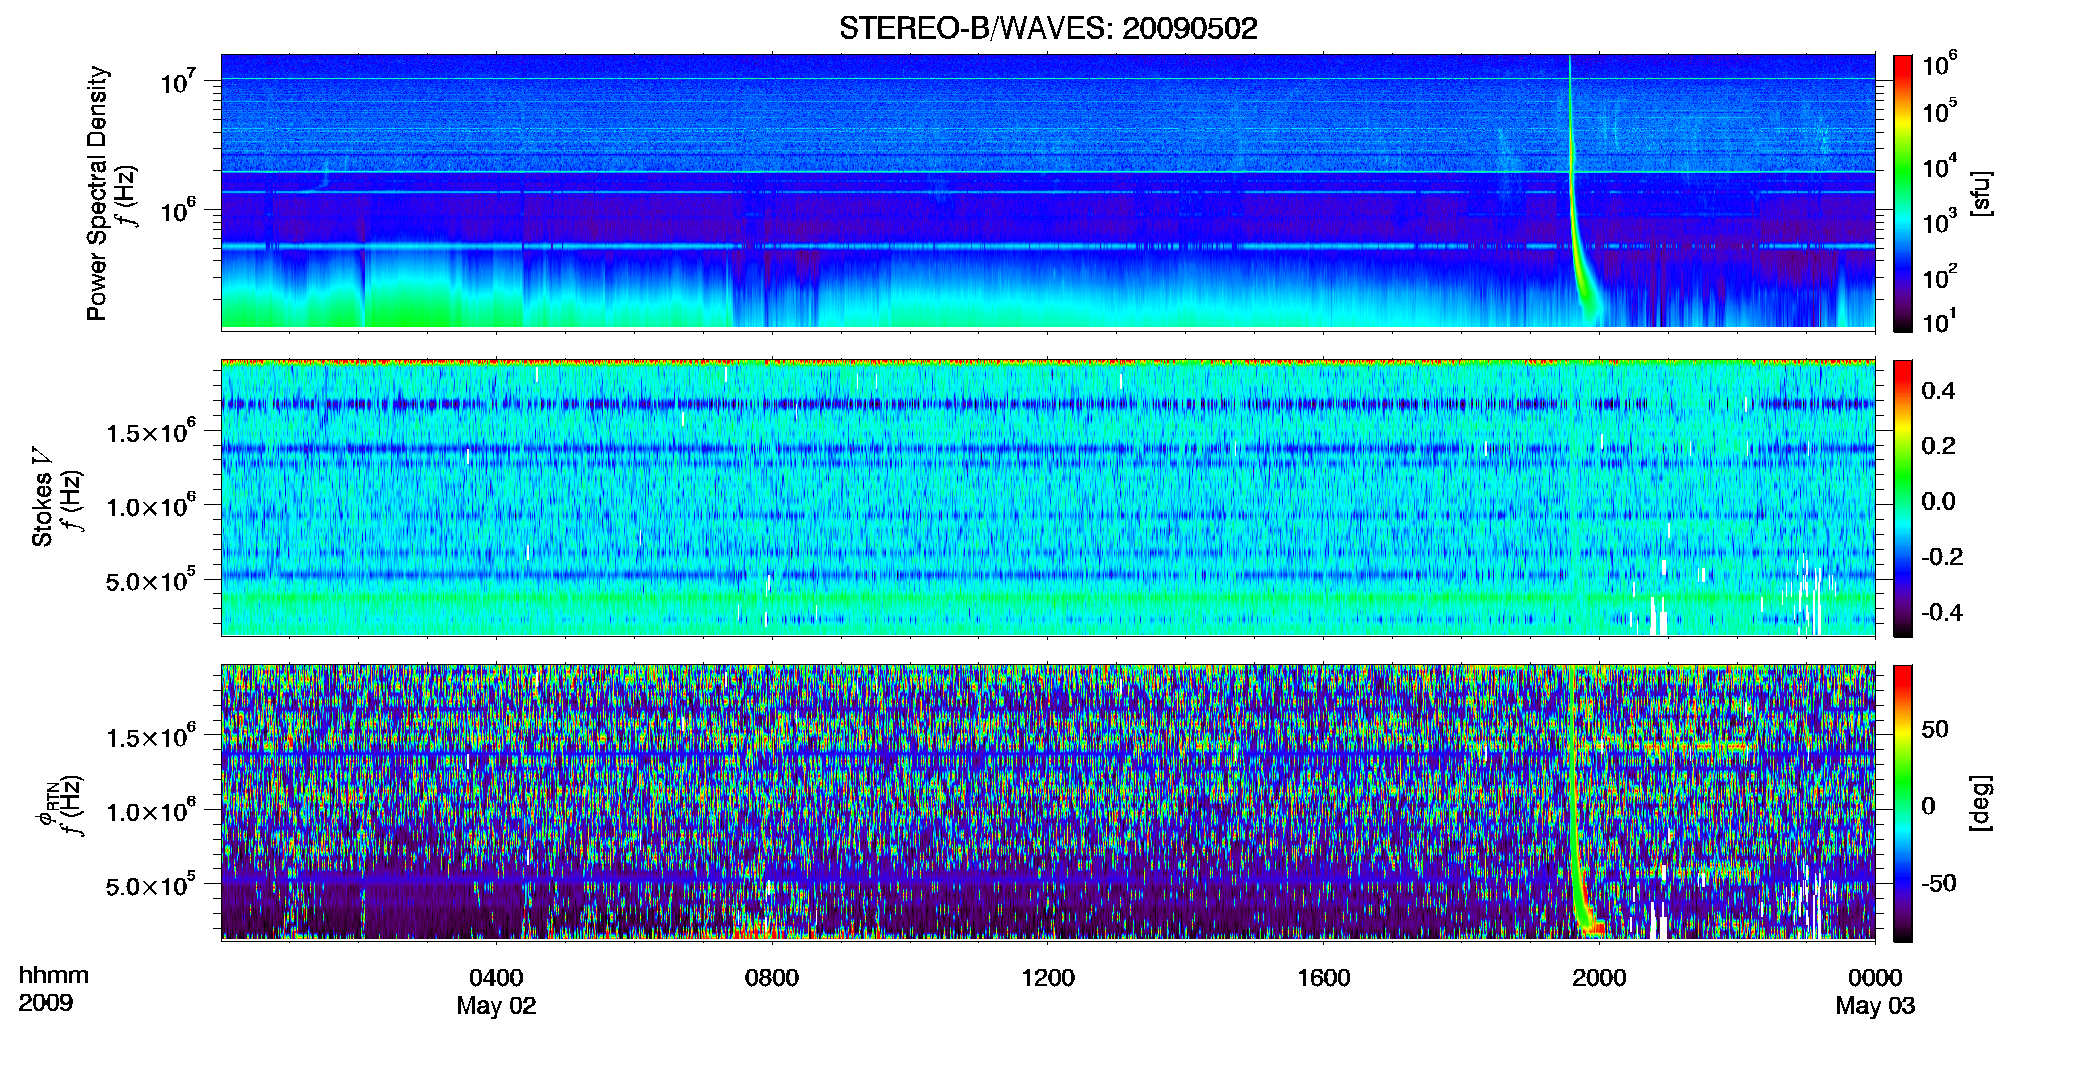
Task: Click the 0000 time tick label
Action: pyautogui.click(x=1875, y=977)
